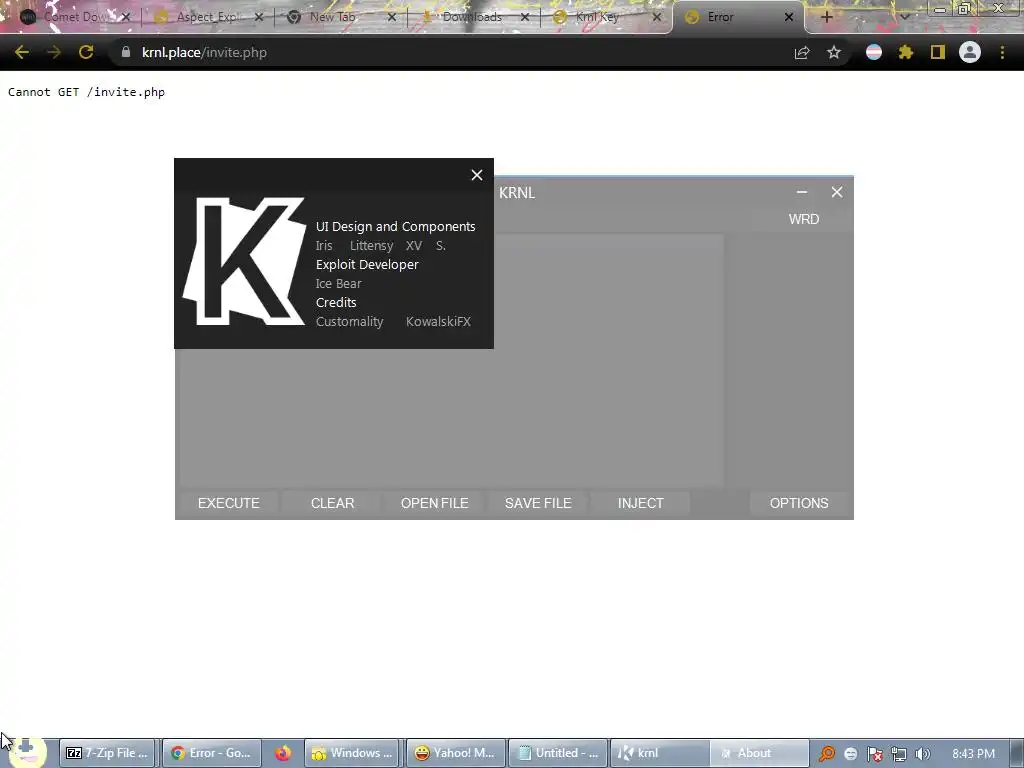Close the Krnl Key tab
1024x768 pixels.
click(656, 18)
